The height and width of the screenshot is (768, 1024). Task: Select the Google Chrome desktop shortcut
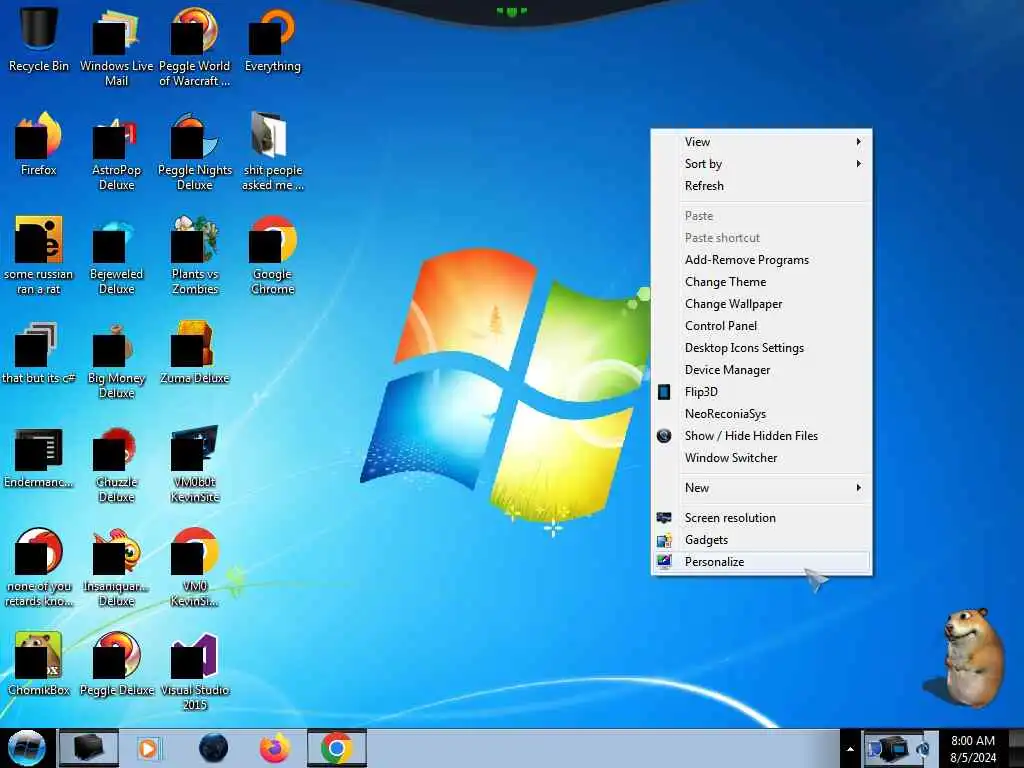[x=272, y=256]
